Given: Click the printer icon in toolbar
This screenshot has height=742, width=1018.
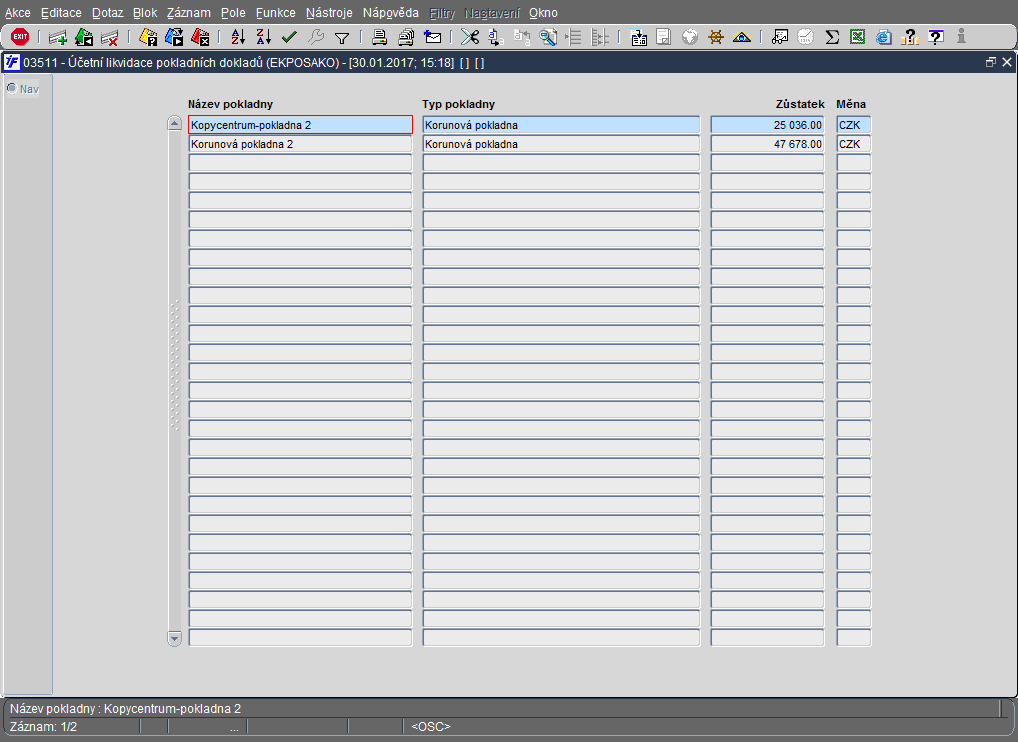Looking at the screenshot, I should (380, 37).
